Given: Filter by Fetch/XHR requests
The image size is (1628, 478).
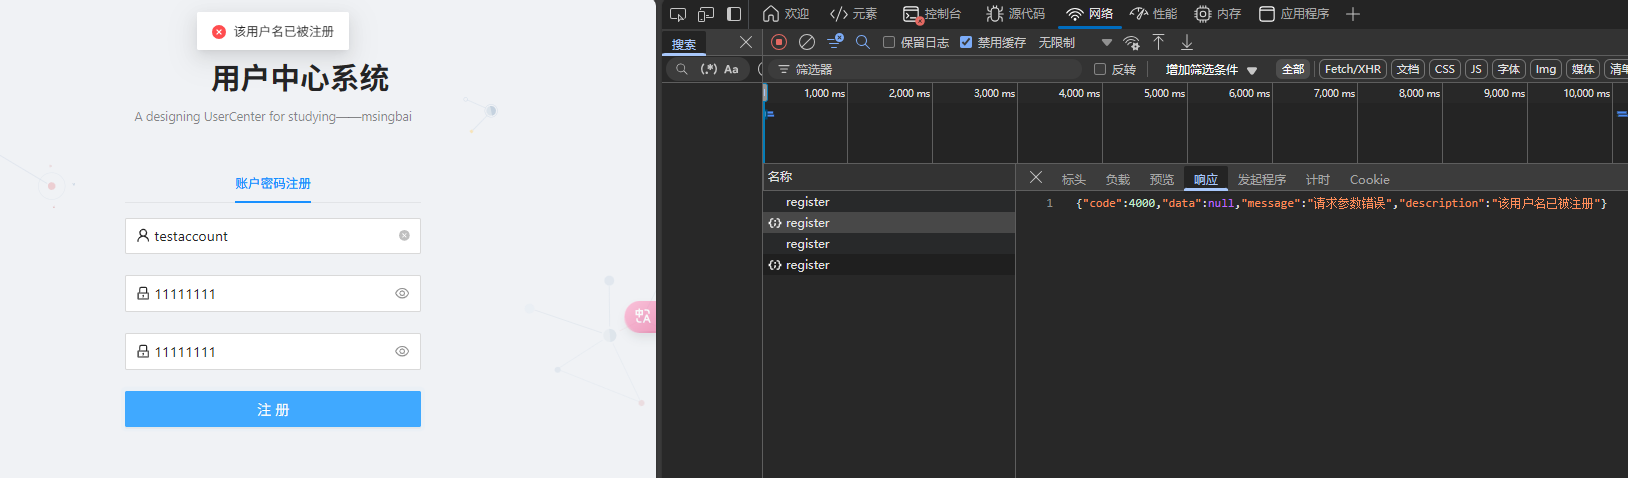Looking at the screenshot, I should pyautogui.click(x=1352, y=69).
